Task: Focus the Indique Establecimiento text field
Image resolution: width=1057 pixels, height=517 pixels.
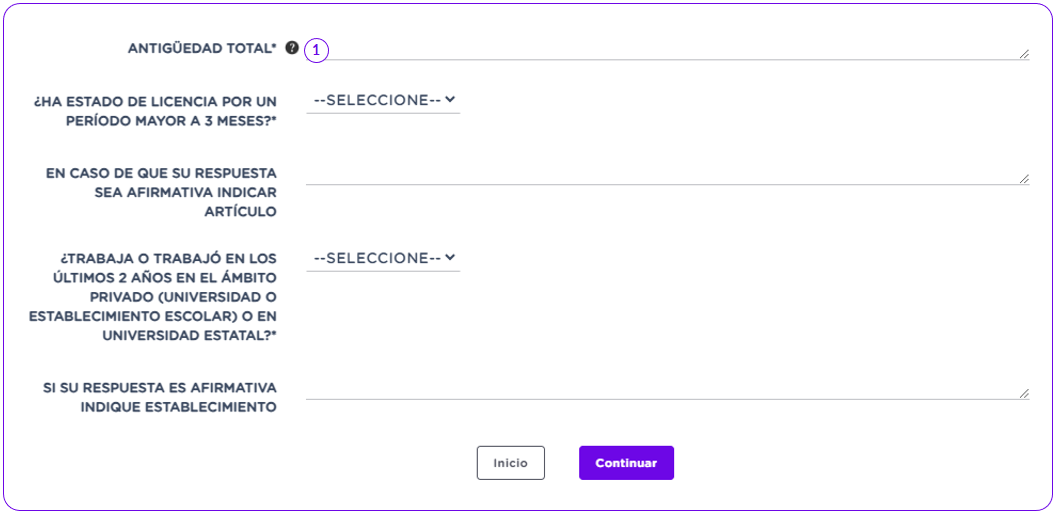Action: pos(667,389)
